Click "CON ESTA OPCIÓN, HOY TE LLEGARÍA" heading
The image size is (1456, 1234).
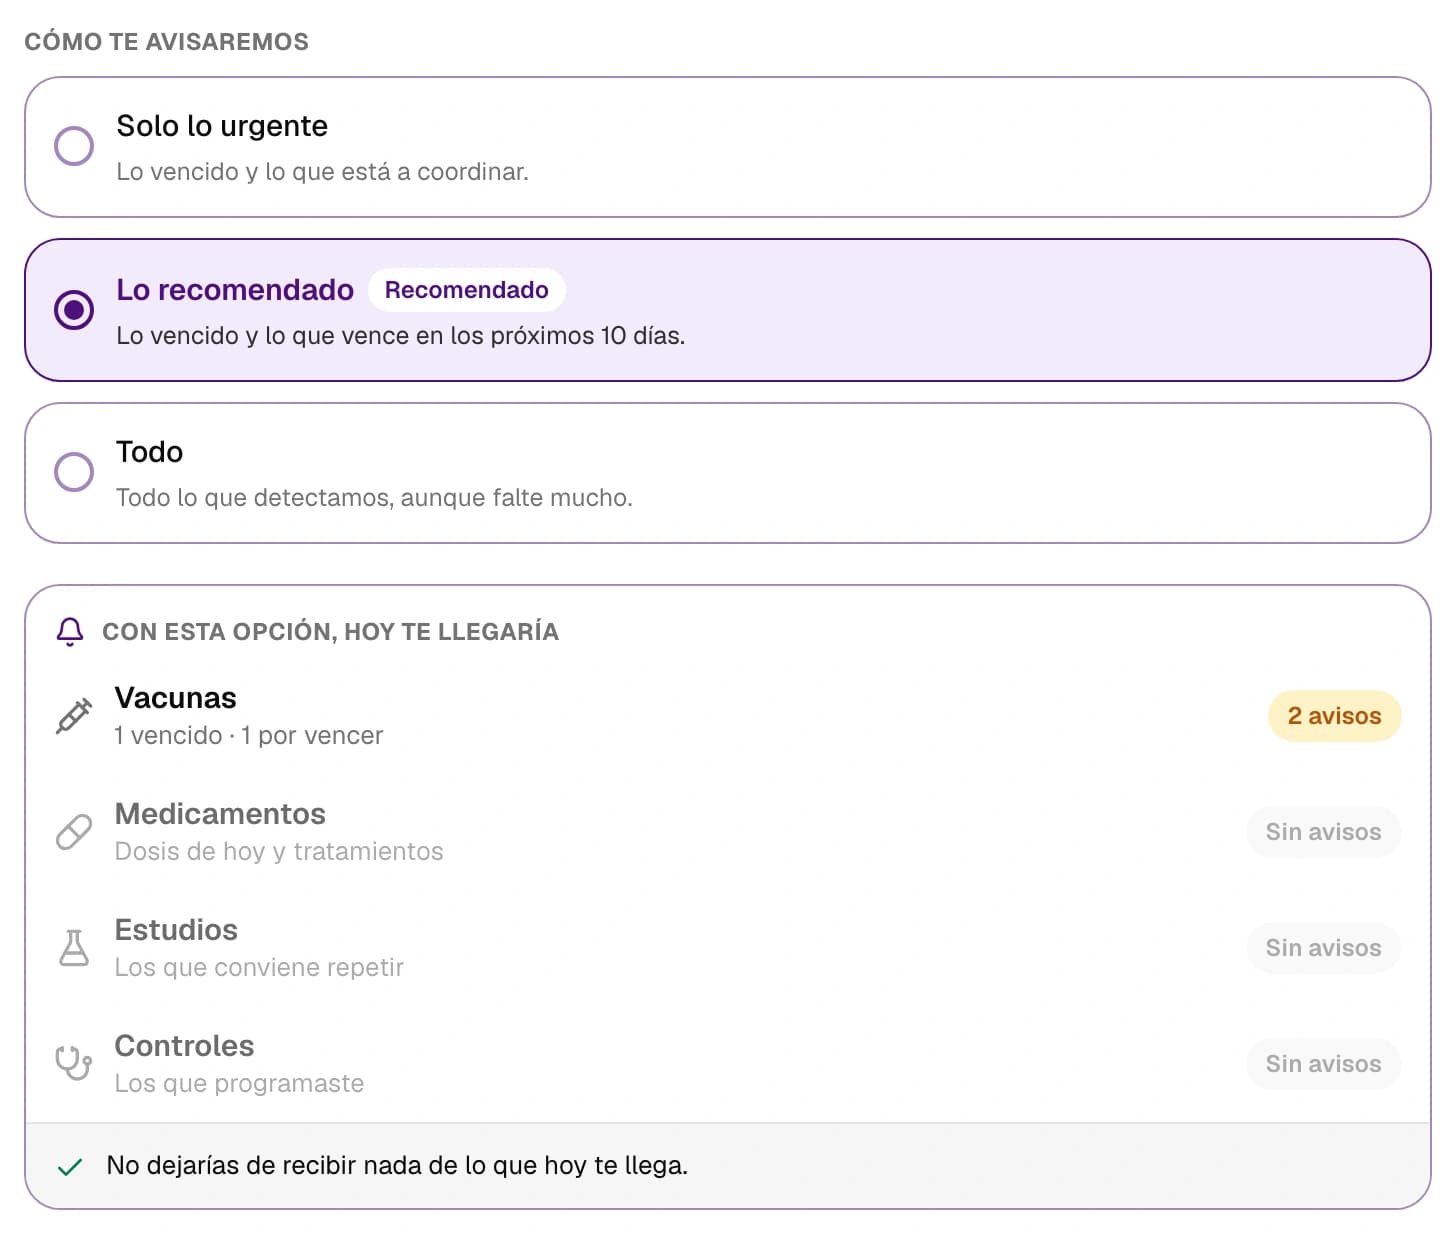tap(330, 632)
